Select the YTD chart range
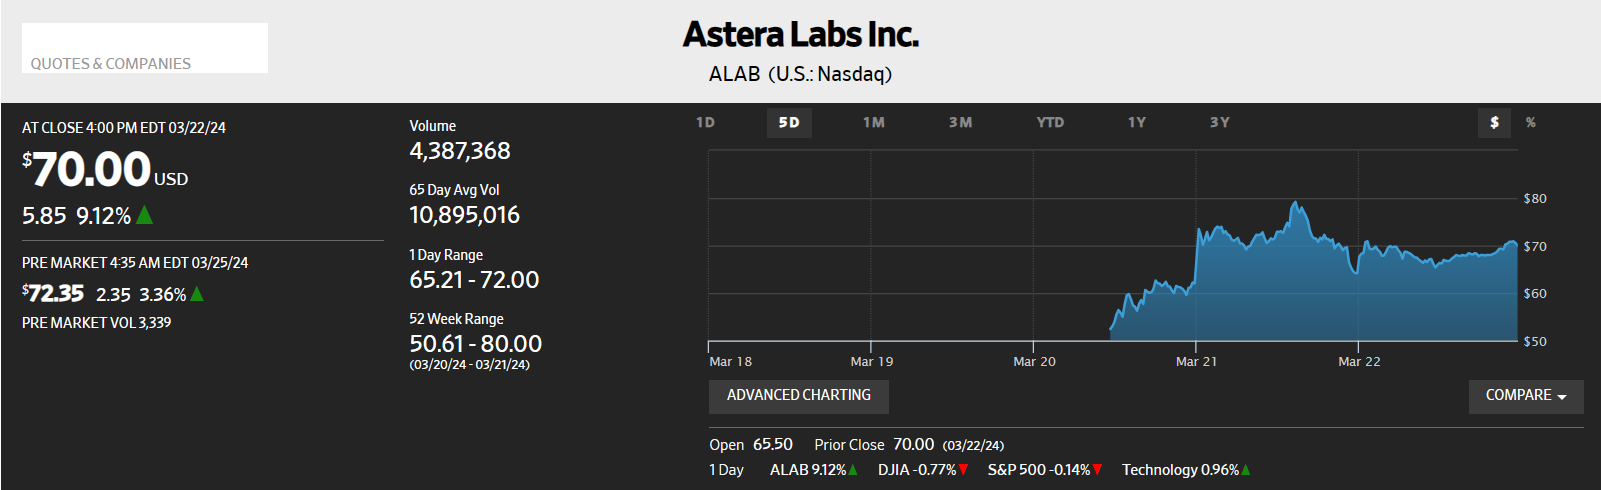The height and width of the screenshot is (490, 1601). 1050,122
